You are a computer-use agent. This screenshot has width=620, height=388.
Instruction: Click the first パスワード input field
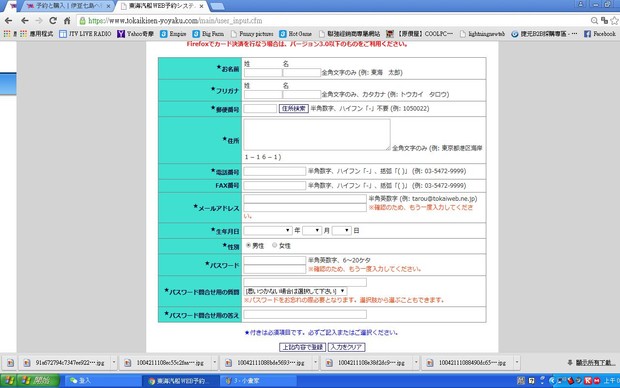coord(275,260)
